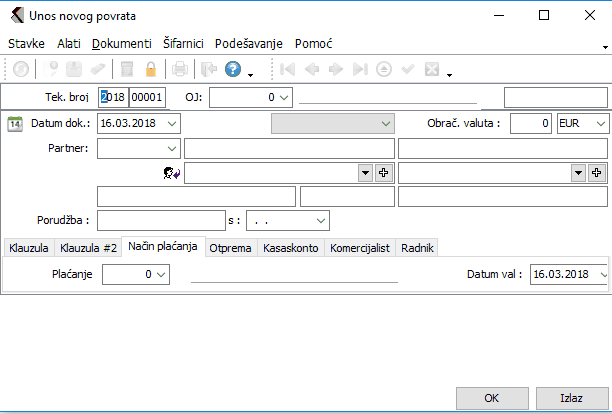Image resolution: width=612 pixels, height=414 pixels.
Task: Switch to the Otprema tab
Action: 229,248
